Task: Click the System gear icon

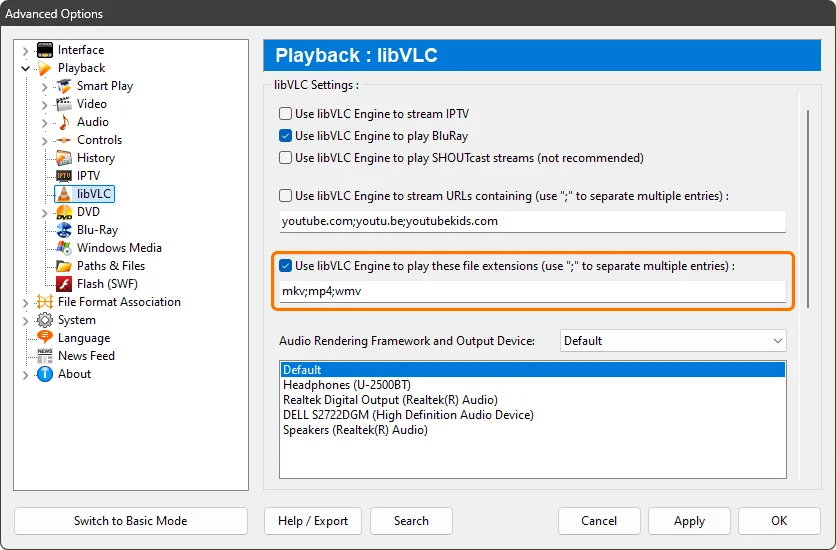Action: click(x=45, y=320)
